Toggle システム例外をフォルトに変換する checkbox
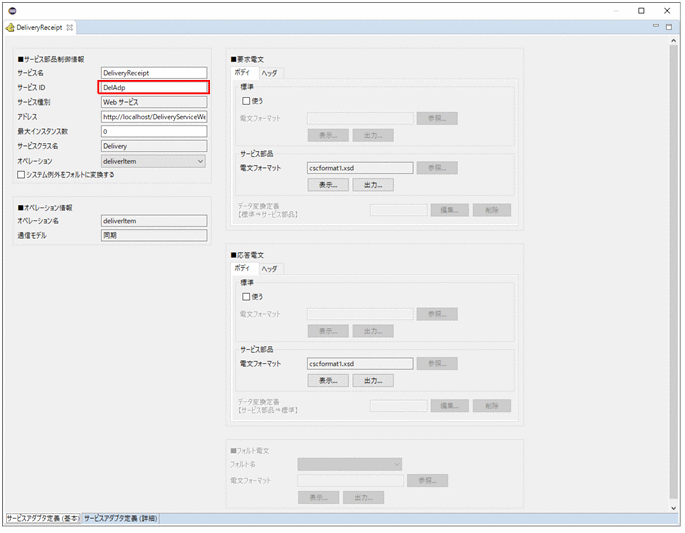The height and width of the screenshot is (533, 685). [x=21, y=175]
